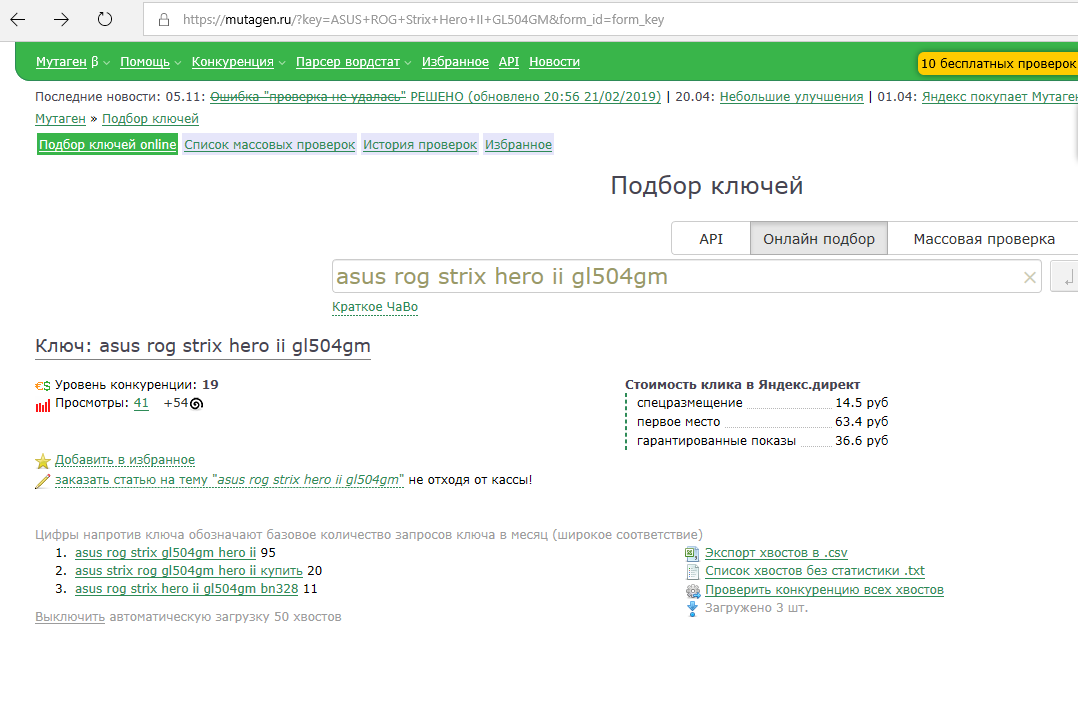Click Список хвостов без статистики .txt link
This screenshot has width=1078, height=703.
coord(815,570)
